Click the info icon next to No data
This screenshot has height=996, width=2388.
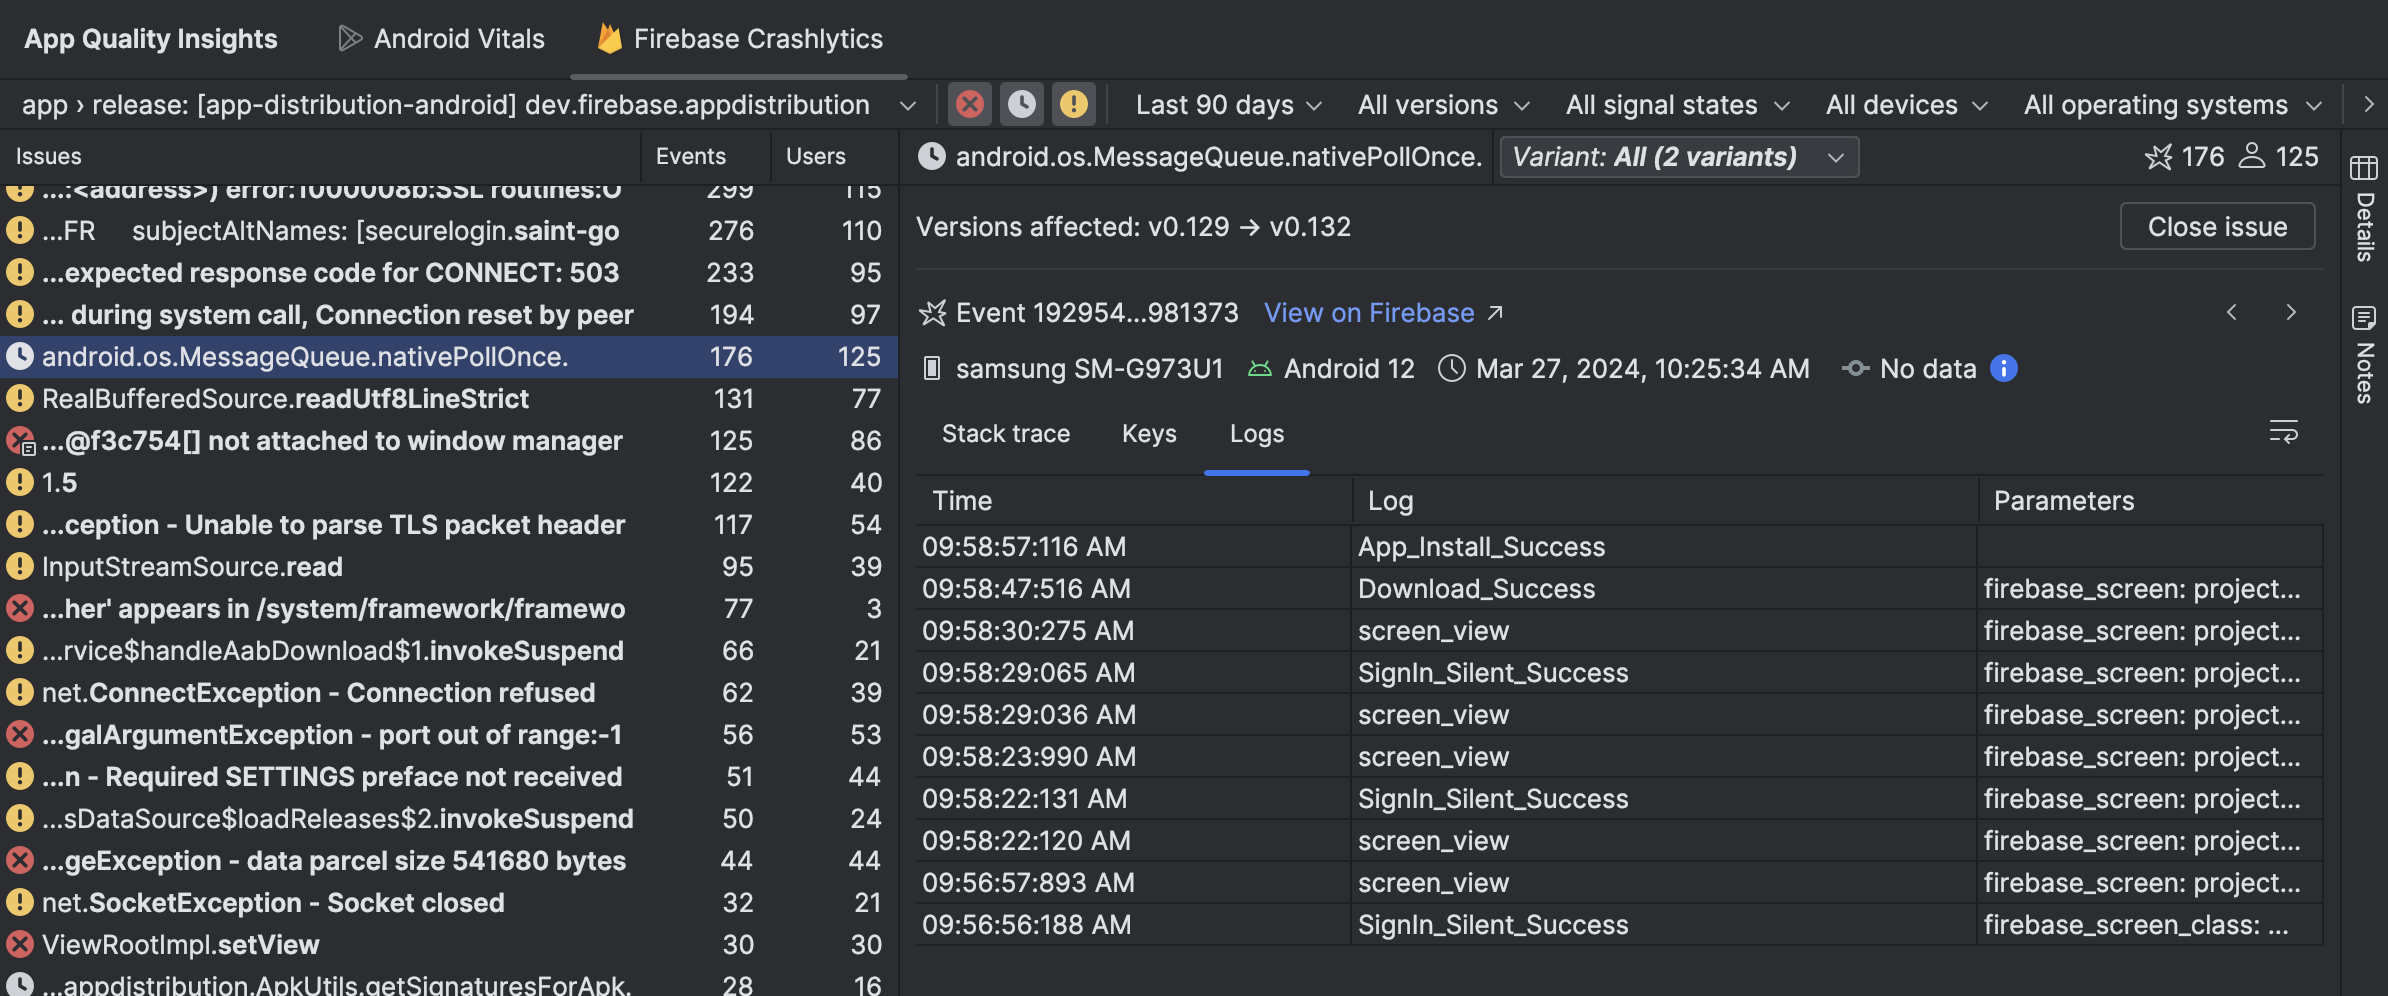[2003, 368]
